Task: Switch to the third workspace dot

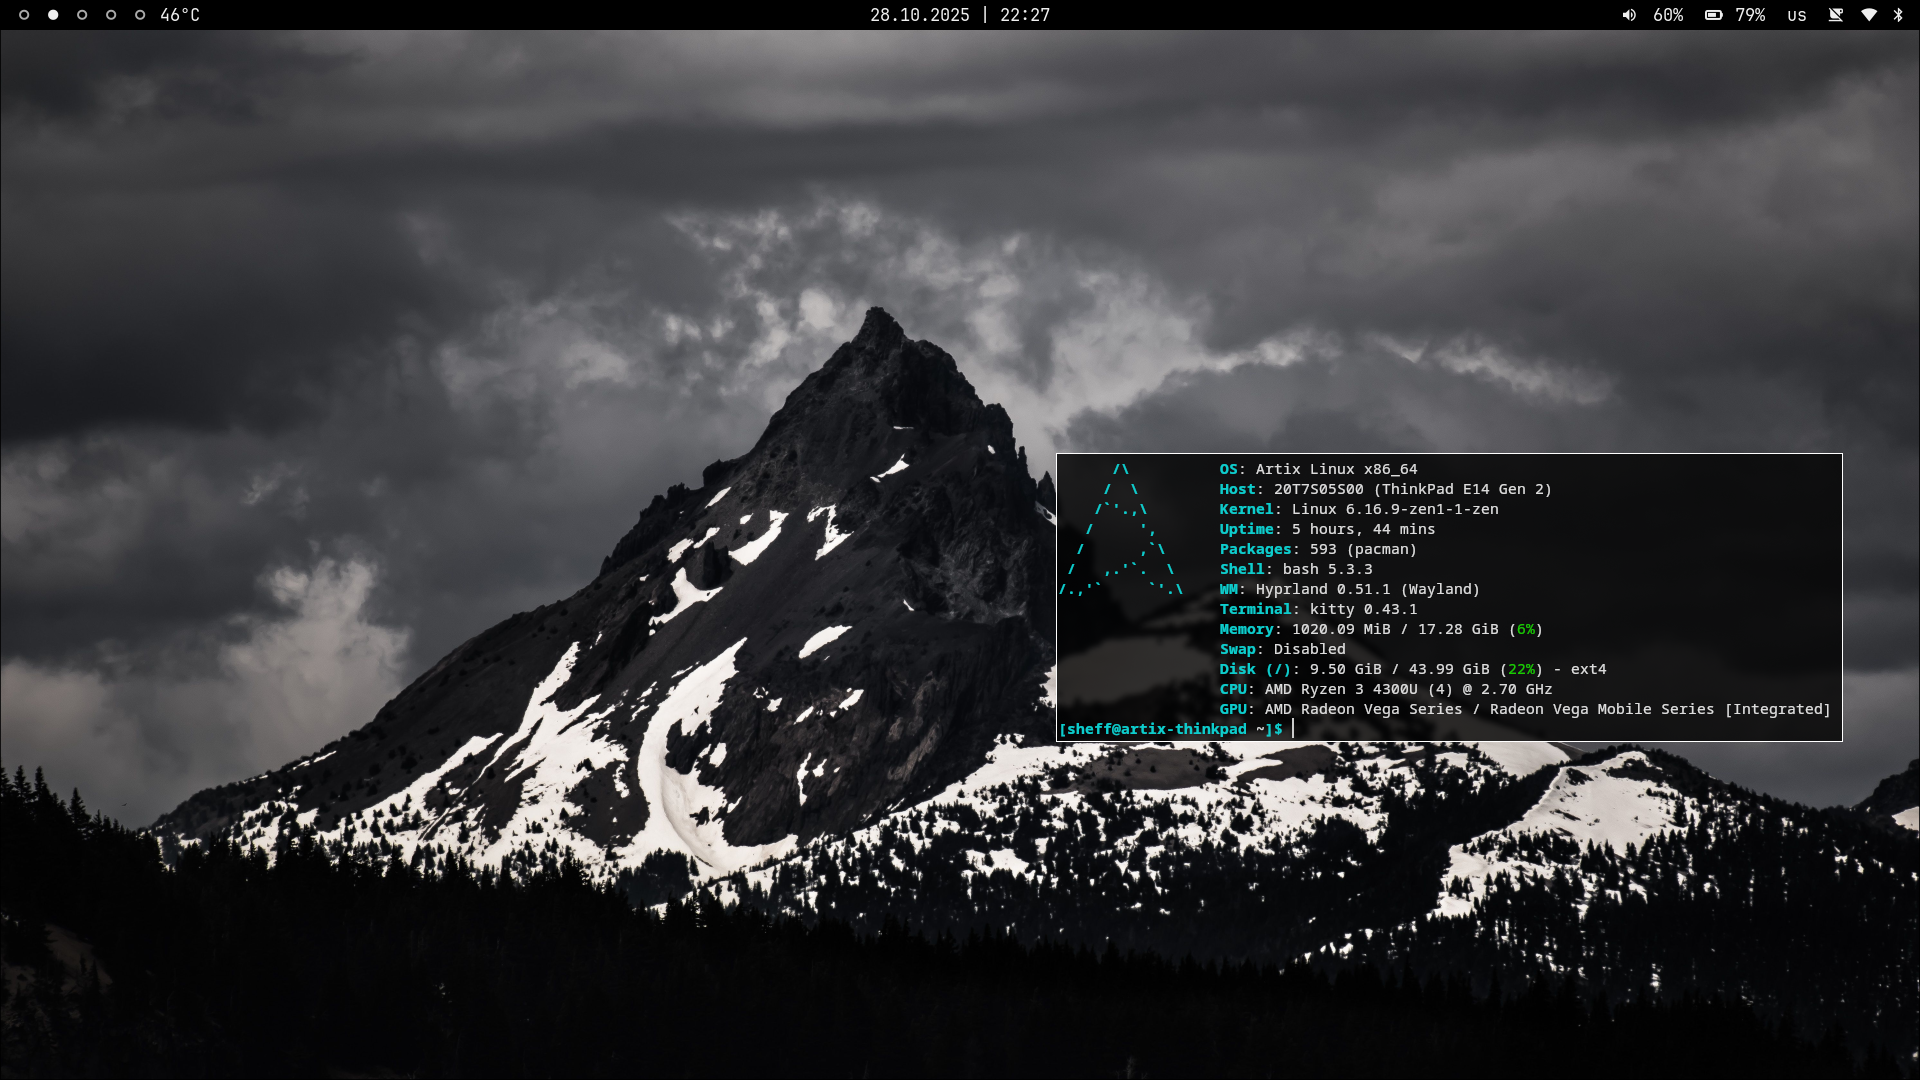Action: click(82, 15)
